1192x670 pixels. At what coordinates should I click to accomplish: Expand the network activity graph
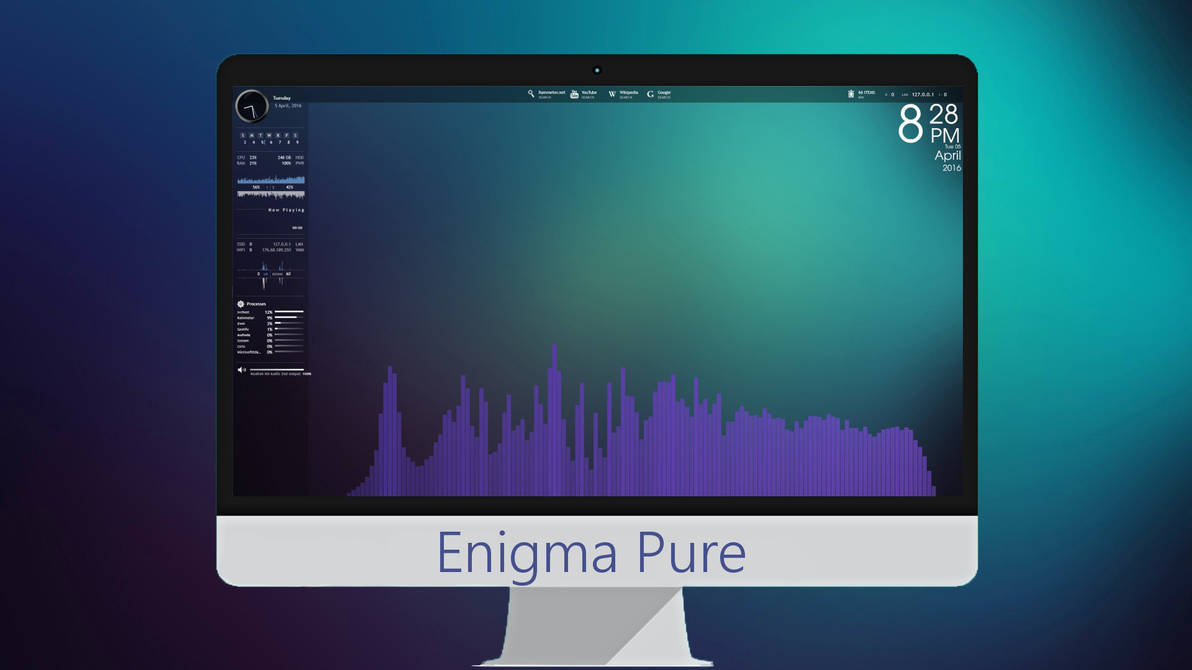coord(270,186)
